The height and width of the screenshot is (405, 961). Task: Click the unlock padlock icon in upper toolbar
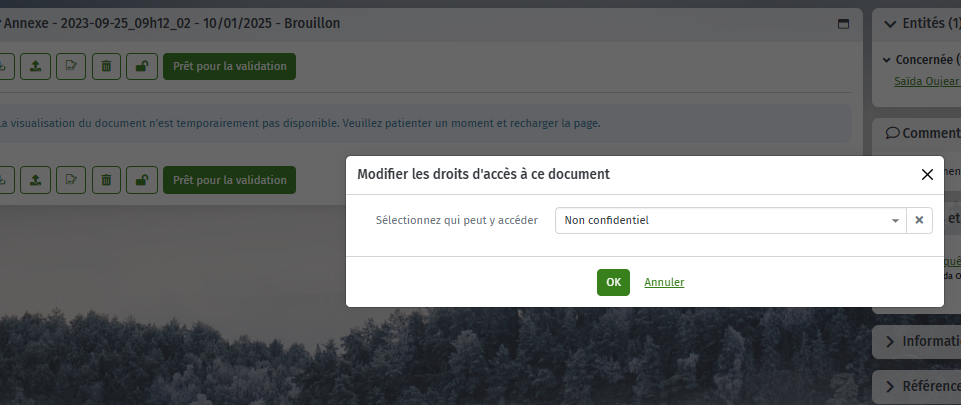[142, 66]
